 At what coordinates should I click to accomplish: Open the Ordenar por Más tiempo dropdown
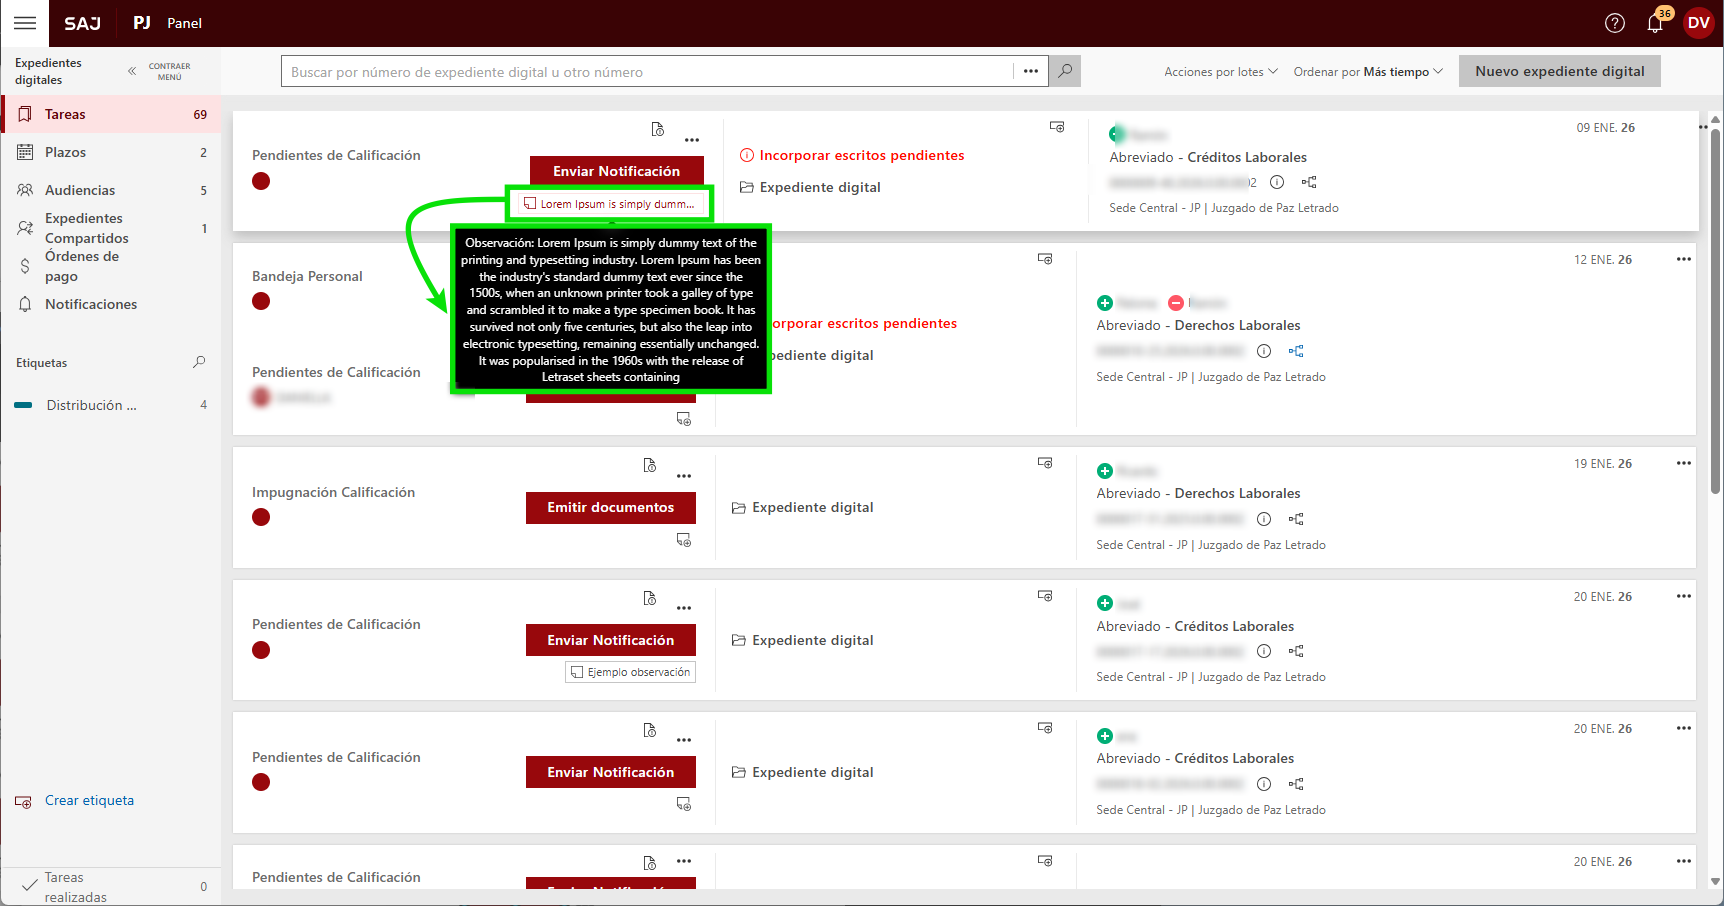(x=1367, y=72)
